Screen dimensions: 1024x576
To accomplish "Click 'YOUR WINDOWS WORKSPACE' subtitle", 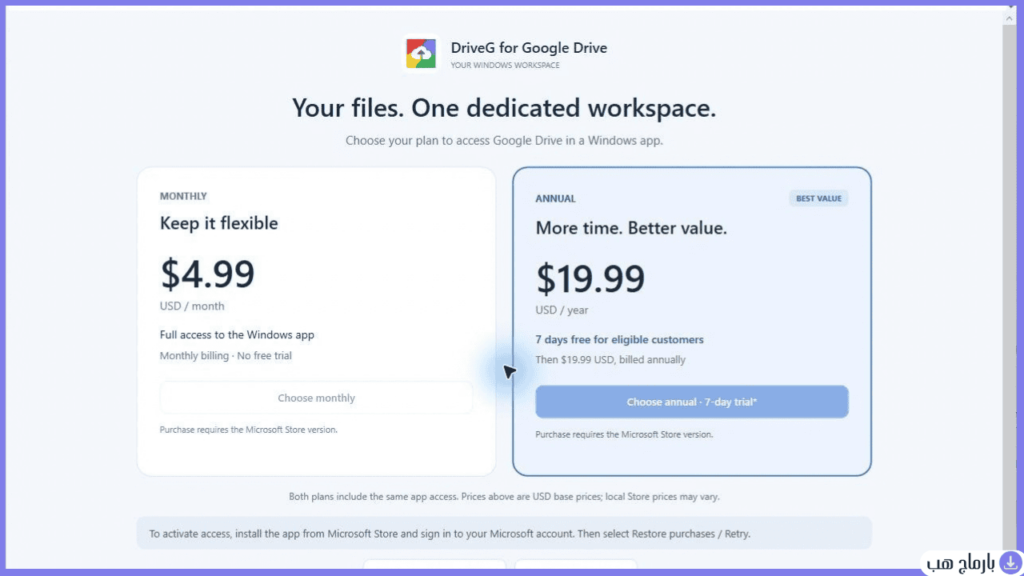I will [x=505, y=65].
